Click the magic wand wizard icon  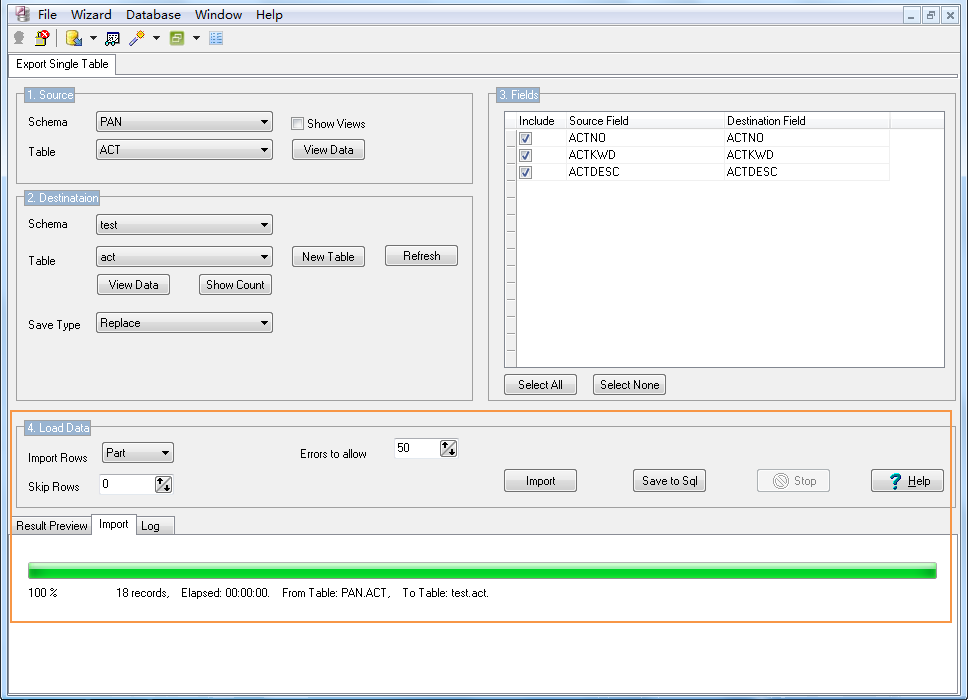coord(137,38)
